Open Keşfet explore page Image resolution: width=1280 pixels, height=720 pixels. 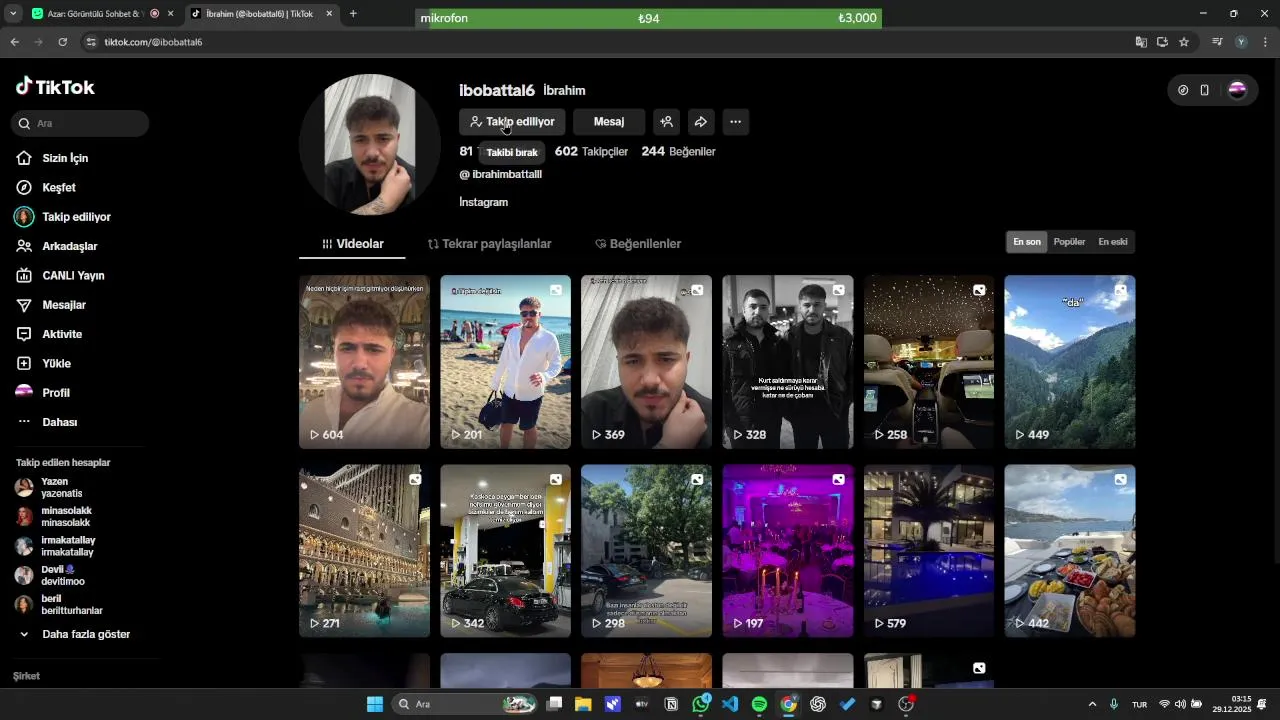[59, 187]
